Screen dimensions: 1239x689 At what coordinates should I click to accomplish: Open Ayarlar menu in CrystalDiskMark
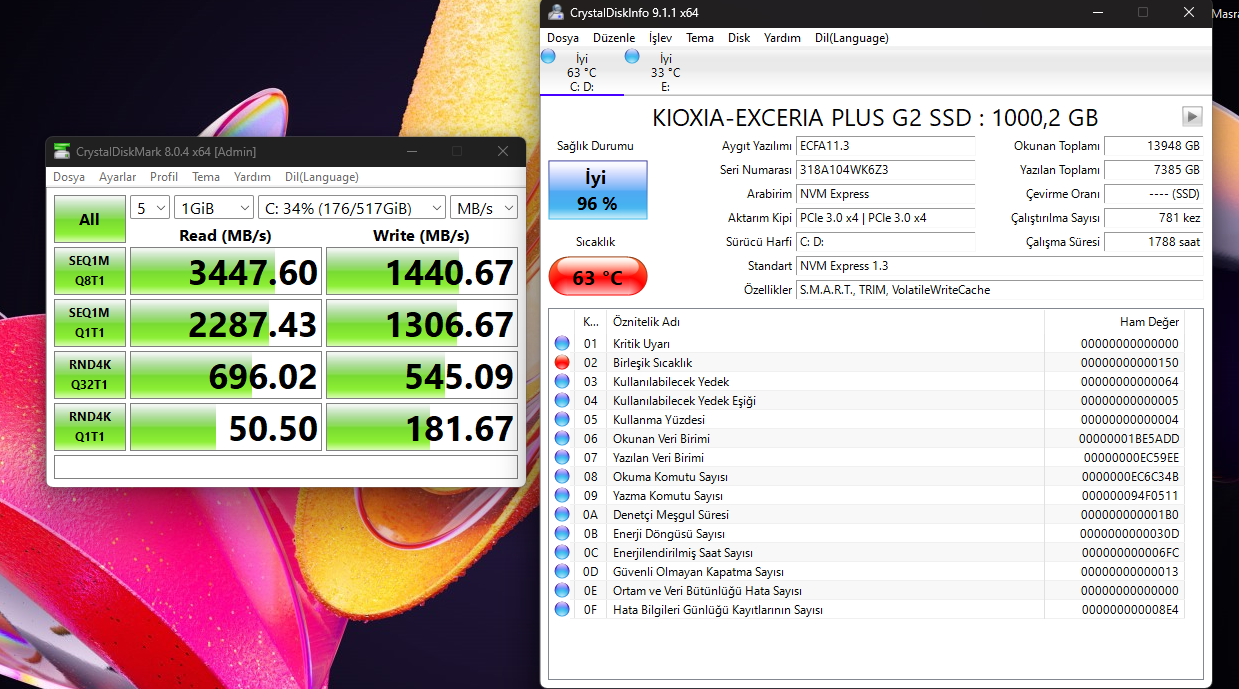pos(118,177)
